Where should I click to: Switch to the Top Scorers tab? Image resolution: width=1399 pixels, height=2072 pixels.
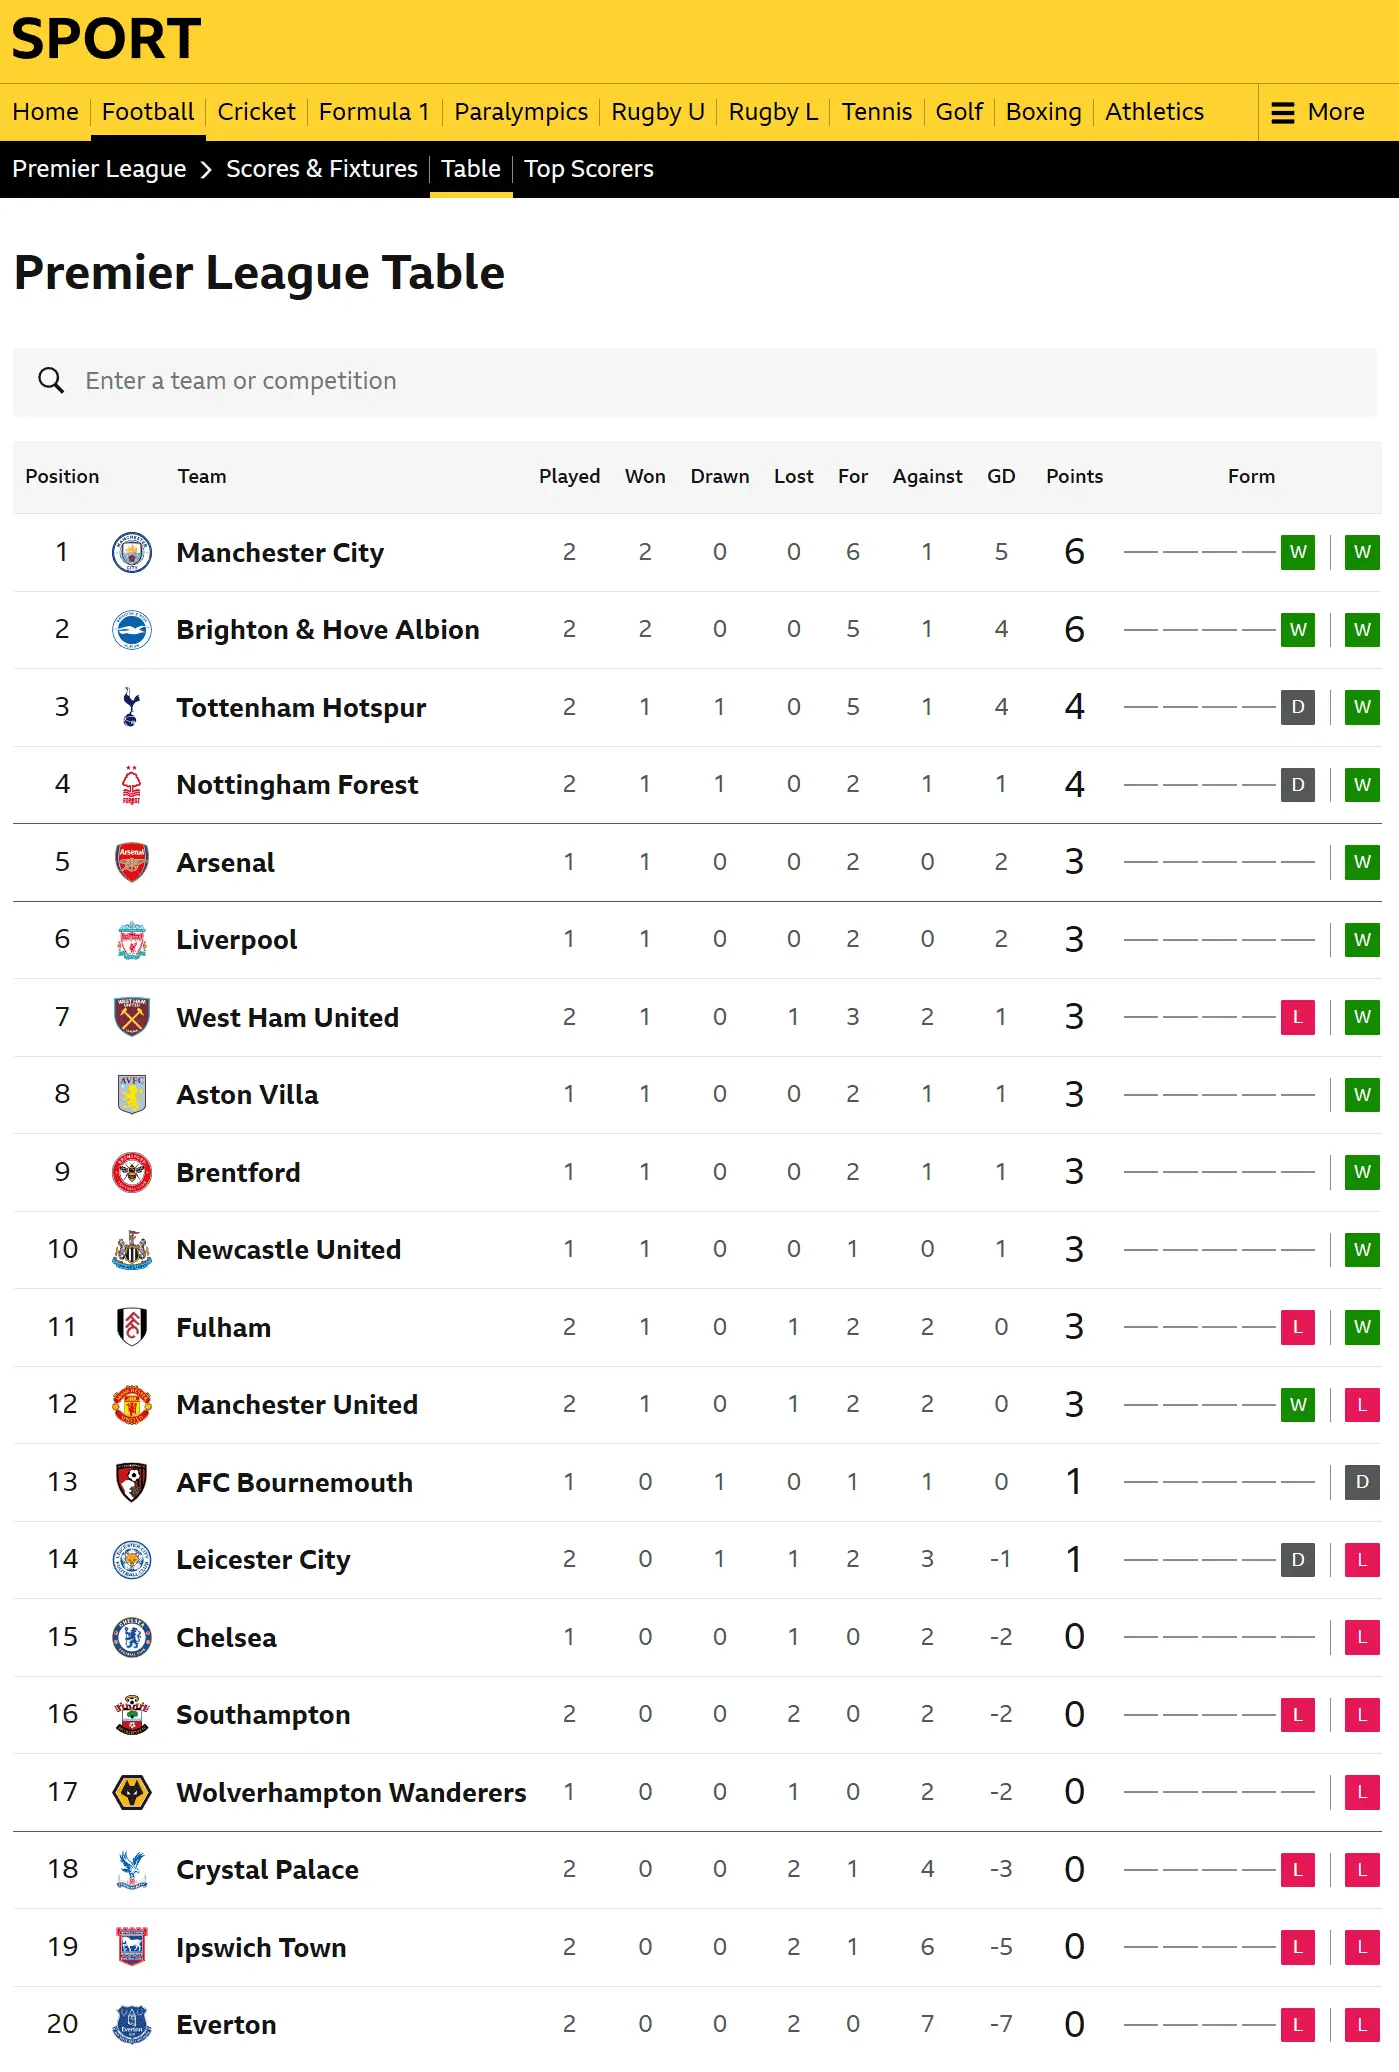589,169
